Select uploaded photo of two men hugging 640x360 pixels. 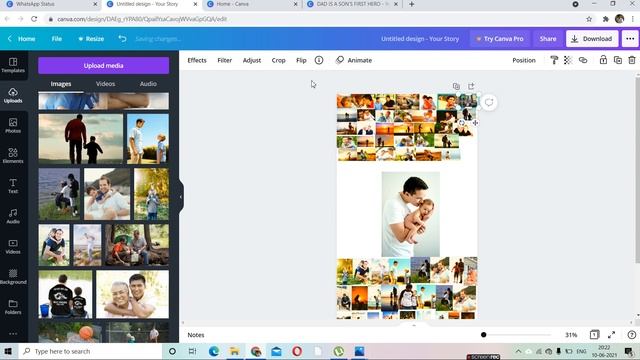coord(132,294)
